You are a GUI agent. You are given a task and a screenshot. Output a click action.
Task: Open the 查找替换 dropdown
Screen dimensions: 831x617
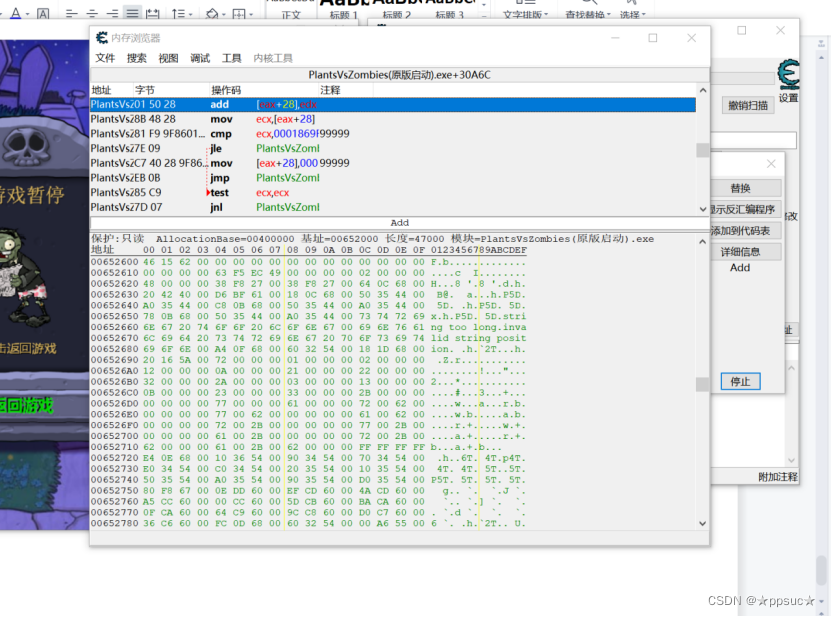point(588,14)
